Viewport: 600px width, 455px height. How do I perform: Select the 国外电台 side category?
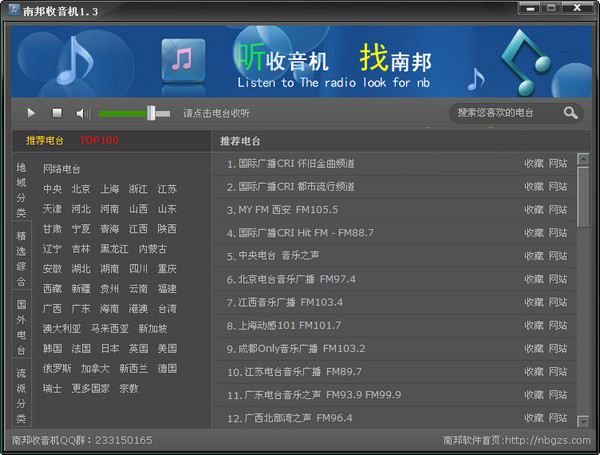coord(21,327)
